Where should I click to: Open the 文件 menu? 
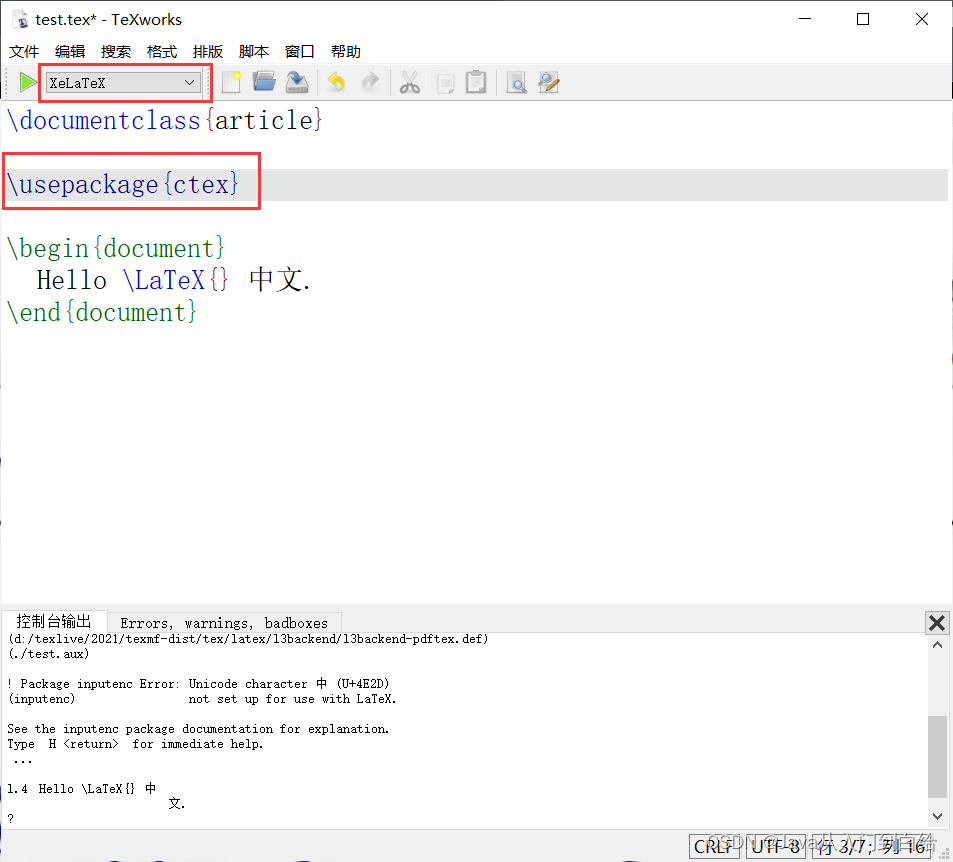tap(24, 52)
